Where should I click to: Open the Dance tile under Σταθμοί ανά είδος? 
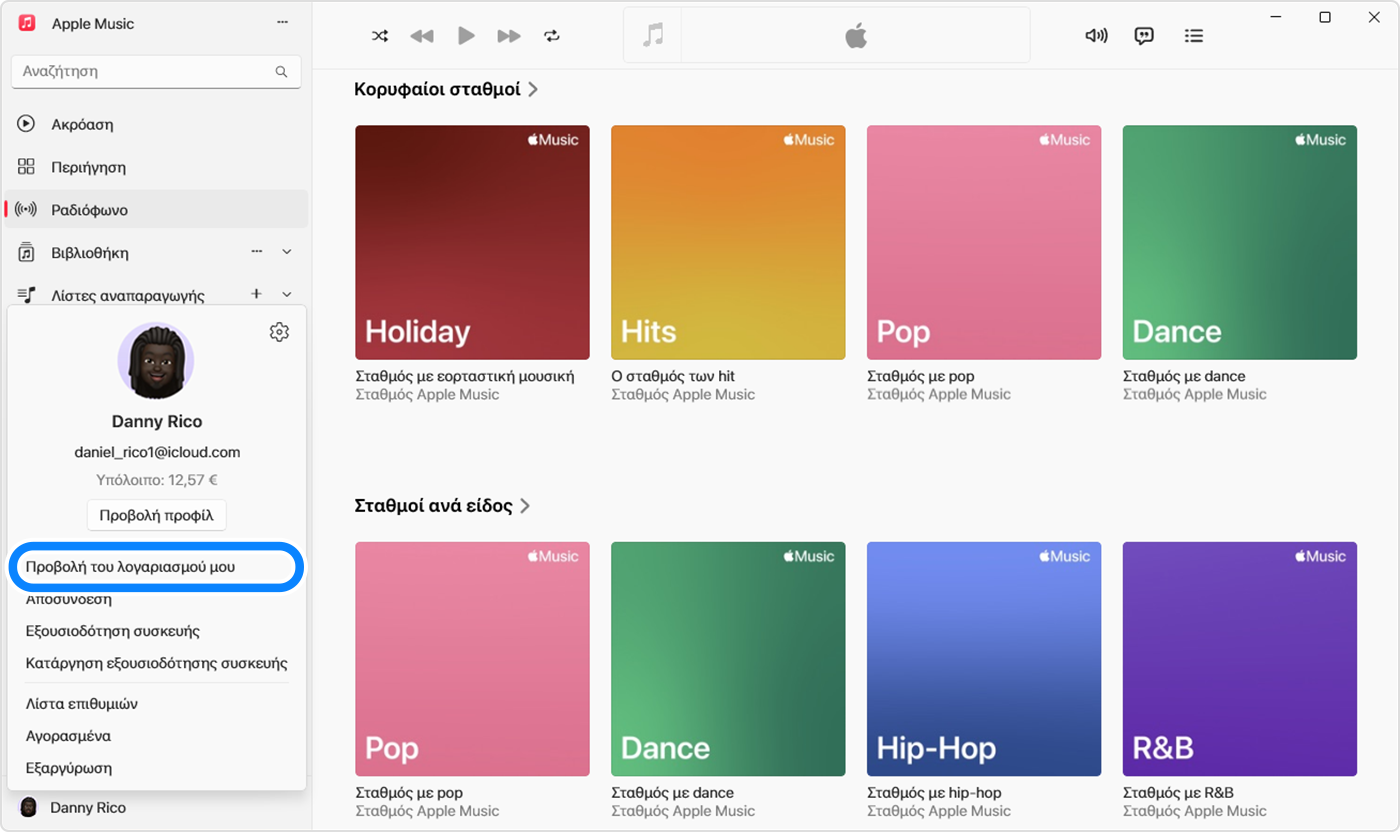click(728, 659)
